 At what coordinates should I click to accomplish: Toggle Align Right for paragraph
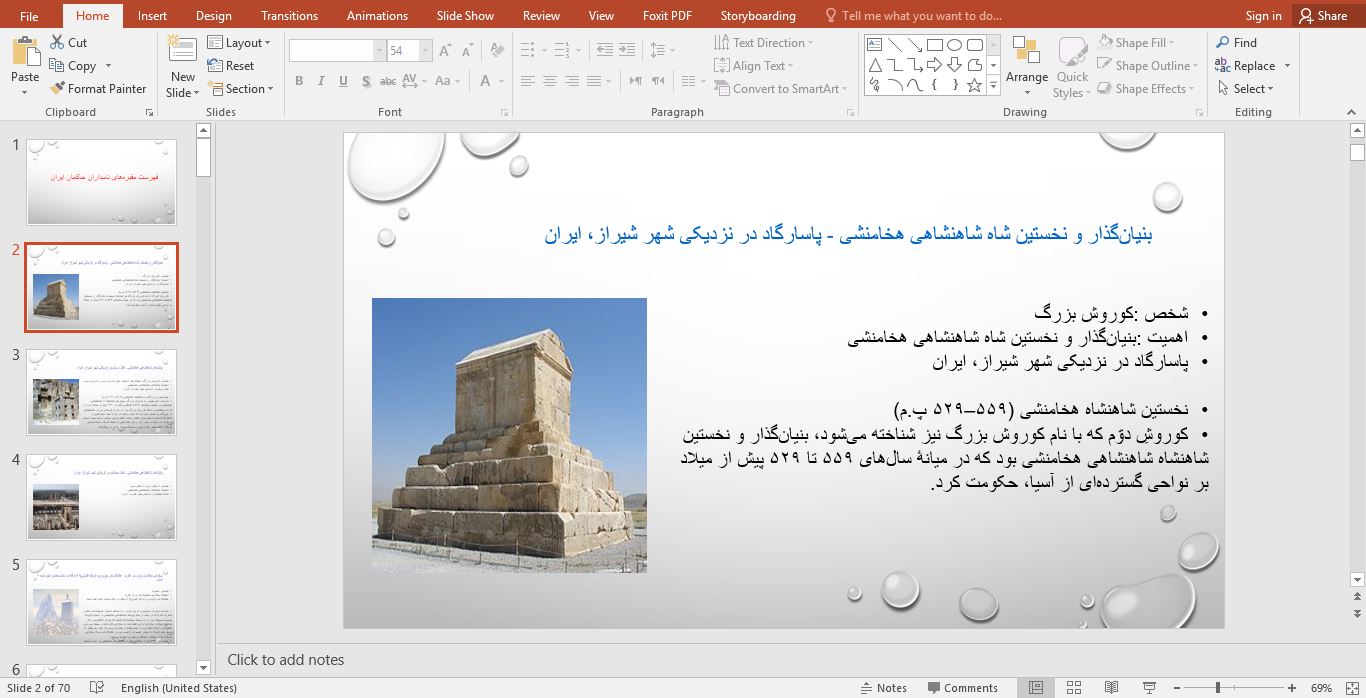pyautogui.click(x=571, y=81)
